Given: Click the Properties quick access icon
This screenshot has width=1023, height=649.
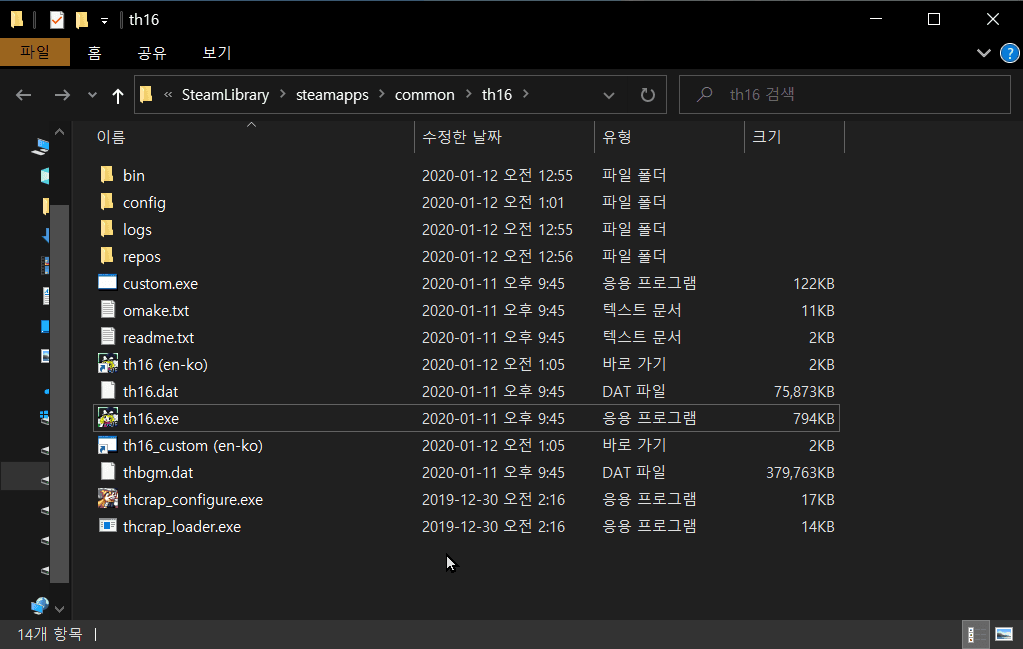Looking at the screenshot, I should [x=57, y=20].
